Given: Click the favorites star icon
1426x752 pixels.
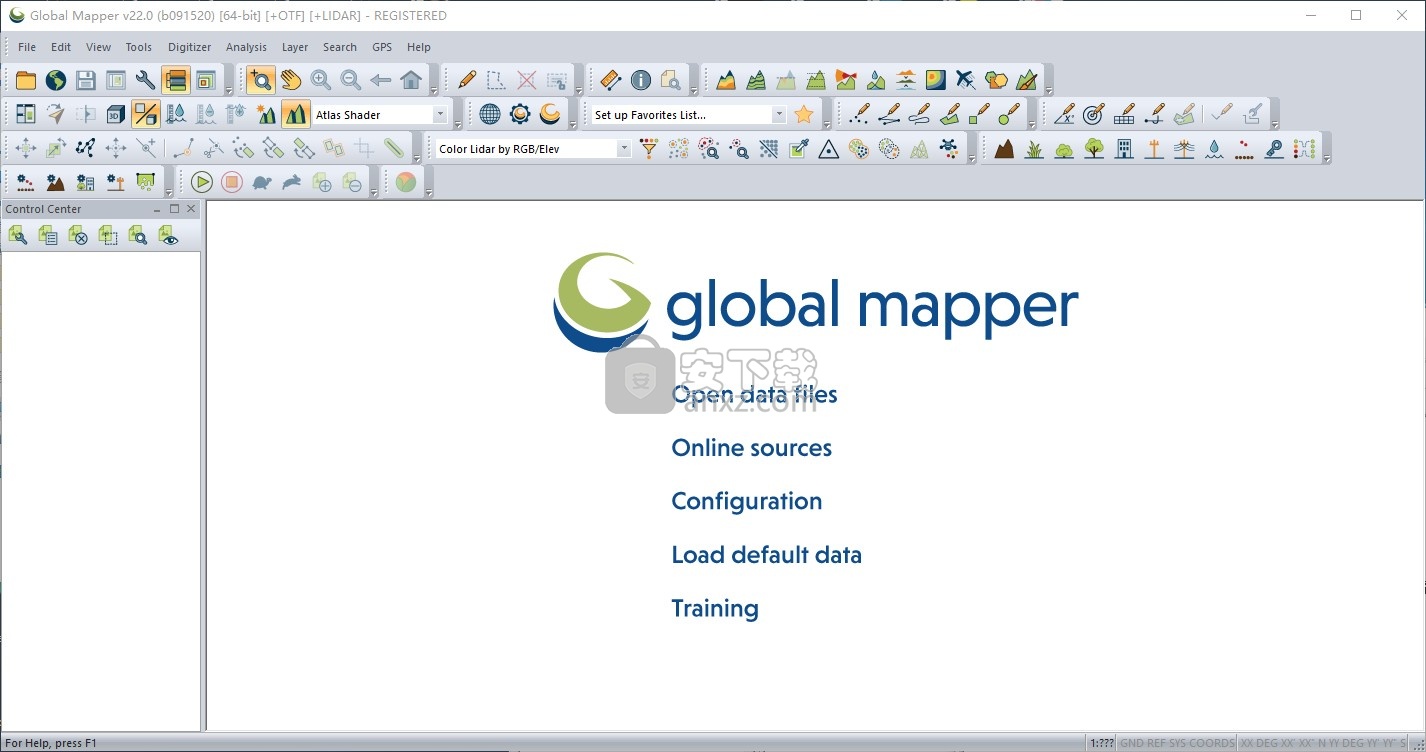Looking at the screenshot, I should click(x=804, y=114).
